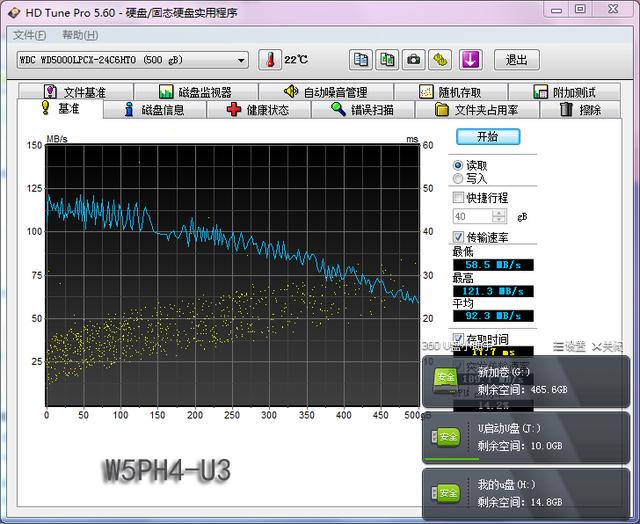Select the 基准 tab
The width and height of the screenshot is (640, 524).
click(60, 109)
